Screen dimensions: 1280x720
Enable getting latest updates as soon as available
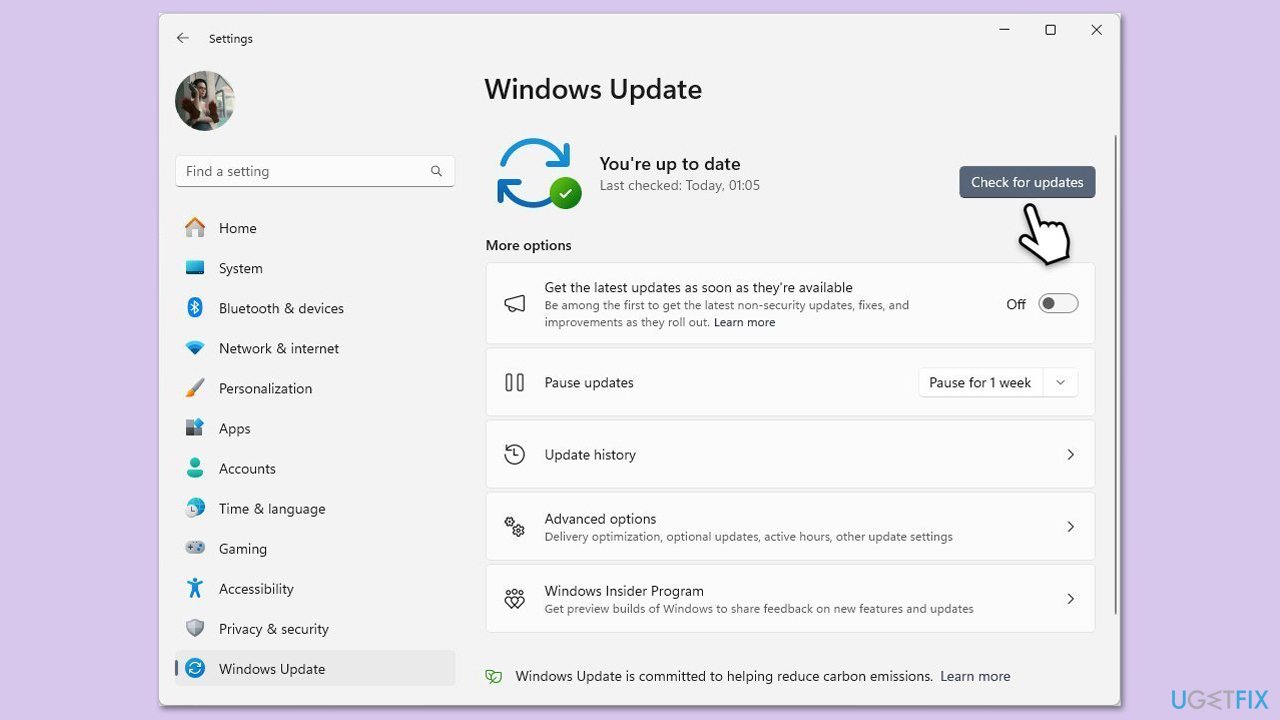point(1057,303)
